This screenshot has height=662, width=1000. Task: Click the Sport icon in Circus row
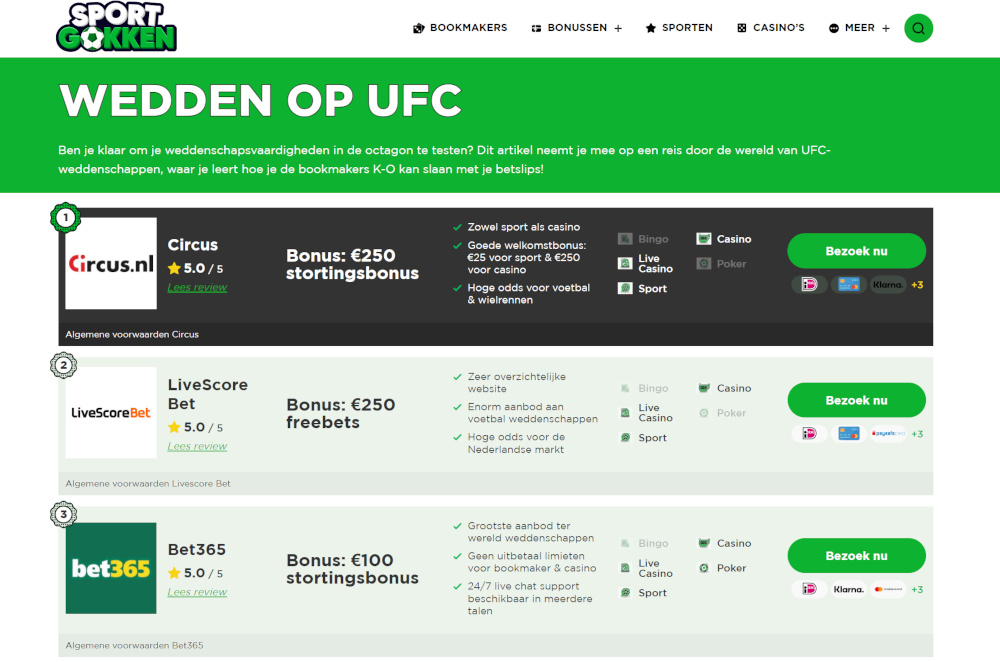(x=625, y=288)
